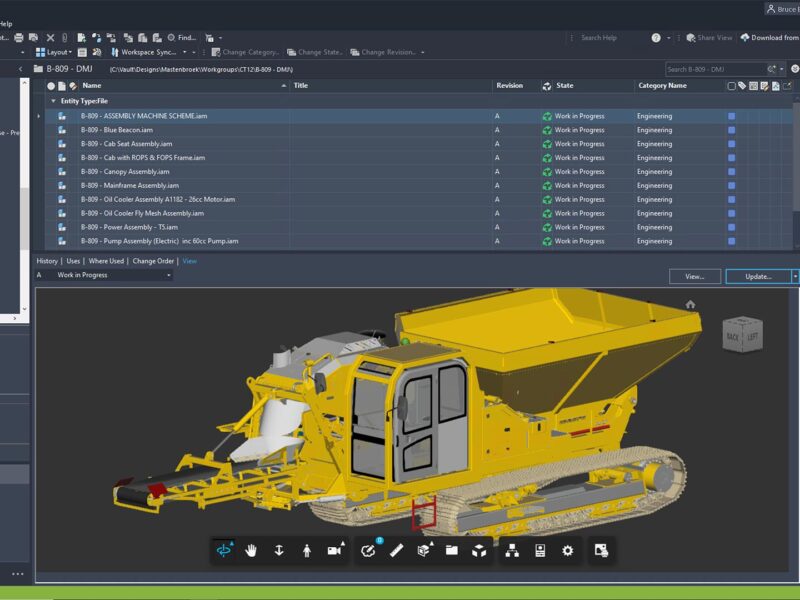Screen dimensions: 800x600
Task: Select the Section analysis tool
Action: click(423, 550)
